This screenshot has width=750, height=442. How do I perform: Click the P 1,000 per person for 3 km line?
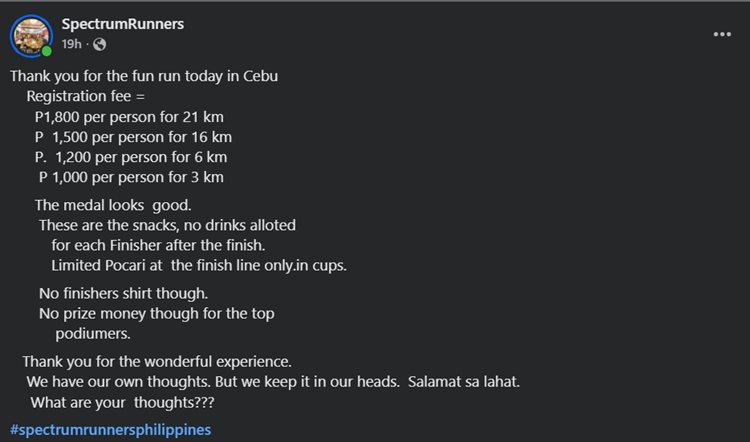130,177
